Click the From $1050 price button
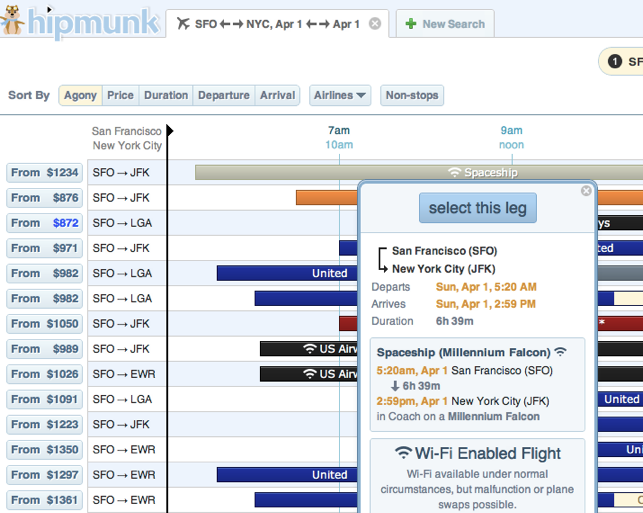The image size is (643, 513). point(44,324)
